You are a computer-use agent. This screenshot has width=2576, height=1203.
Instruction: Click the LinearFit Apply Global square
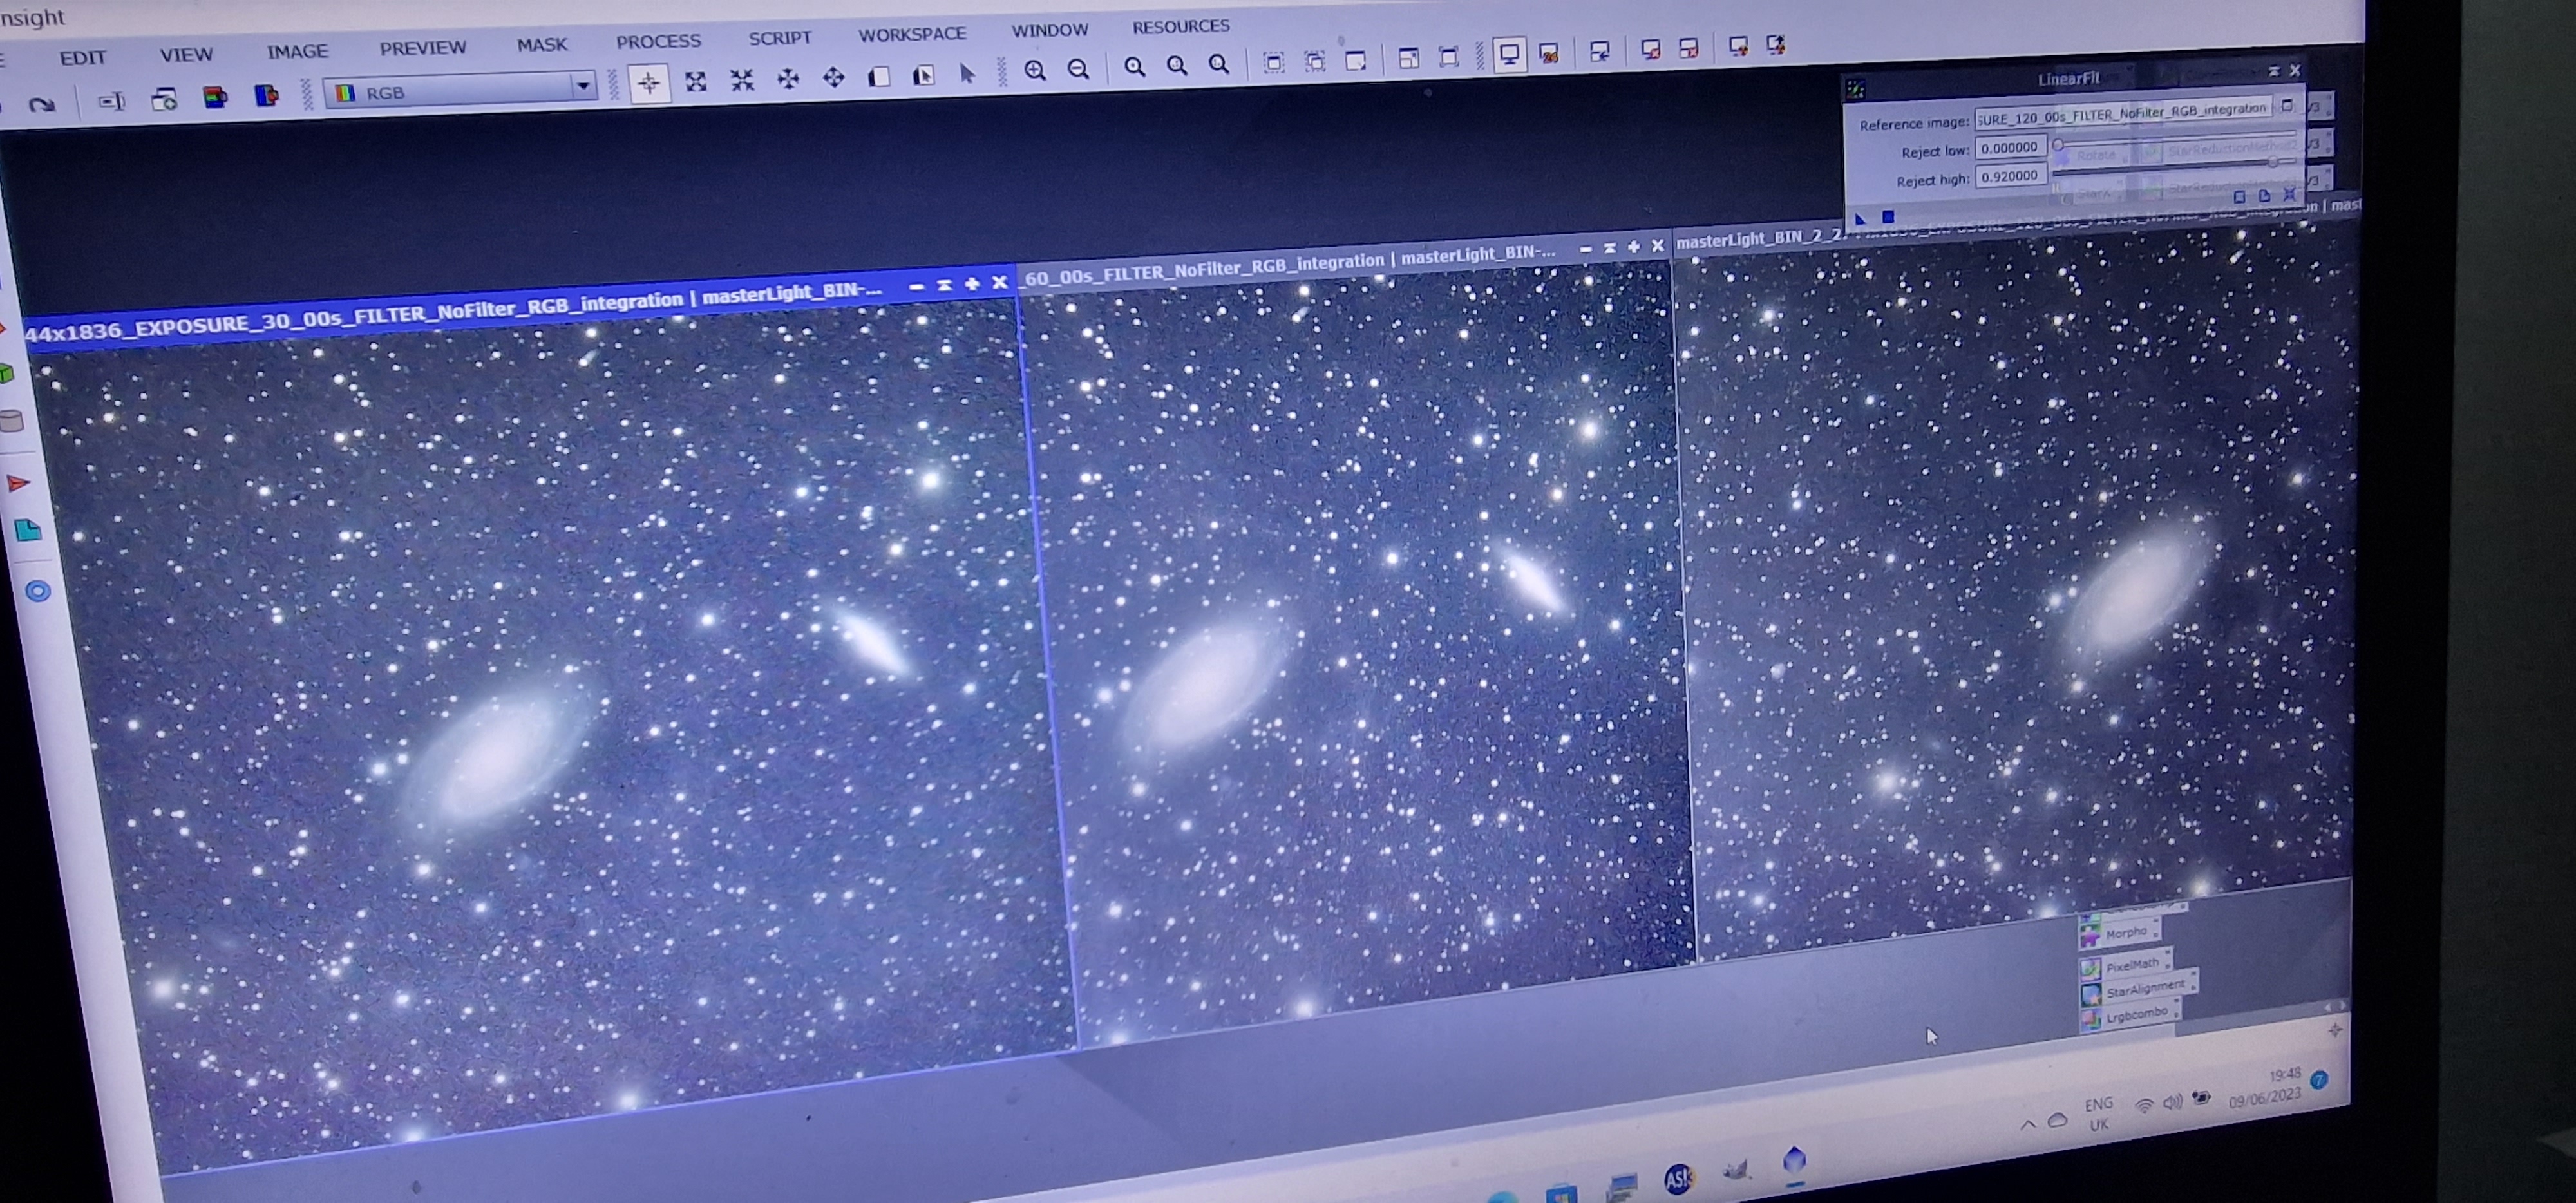pyautogui.click(x=1888, y=216)
